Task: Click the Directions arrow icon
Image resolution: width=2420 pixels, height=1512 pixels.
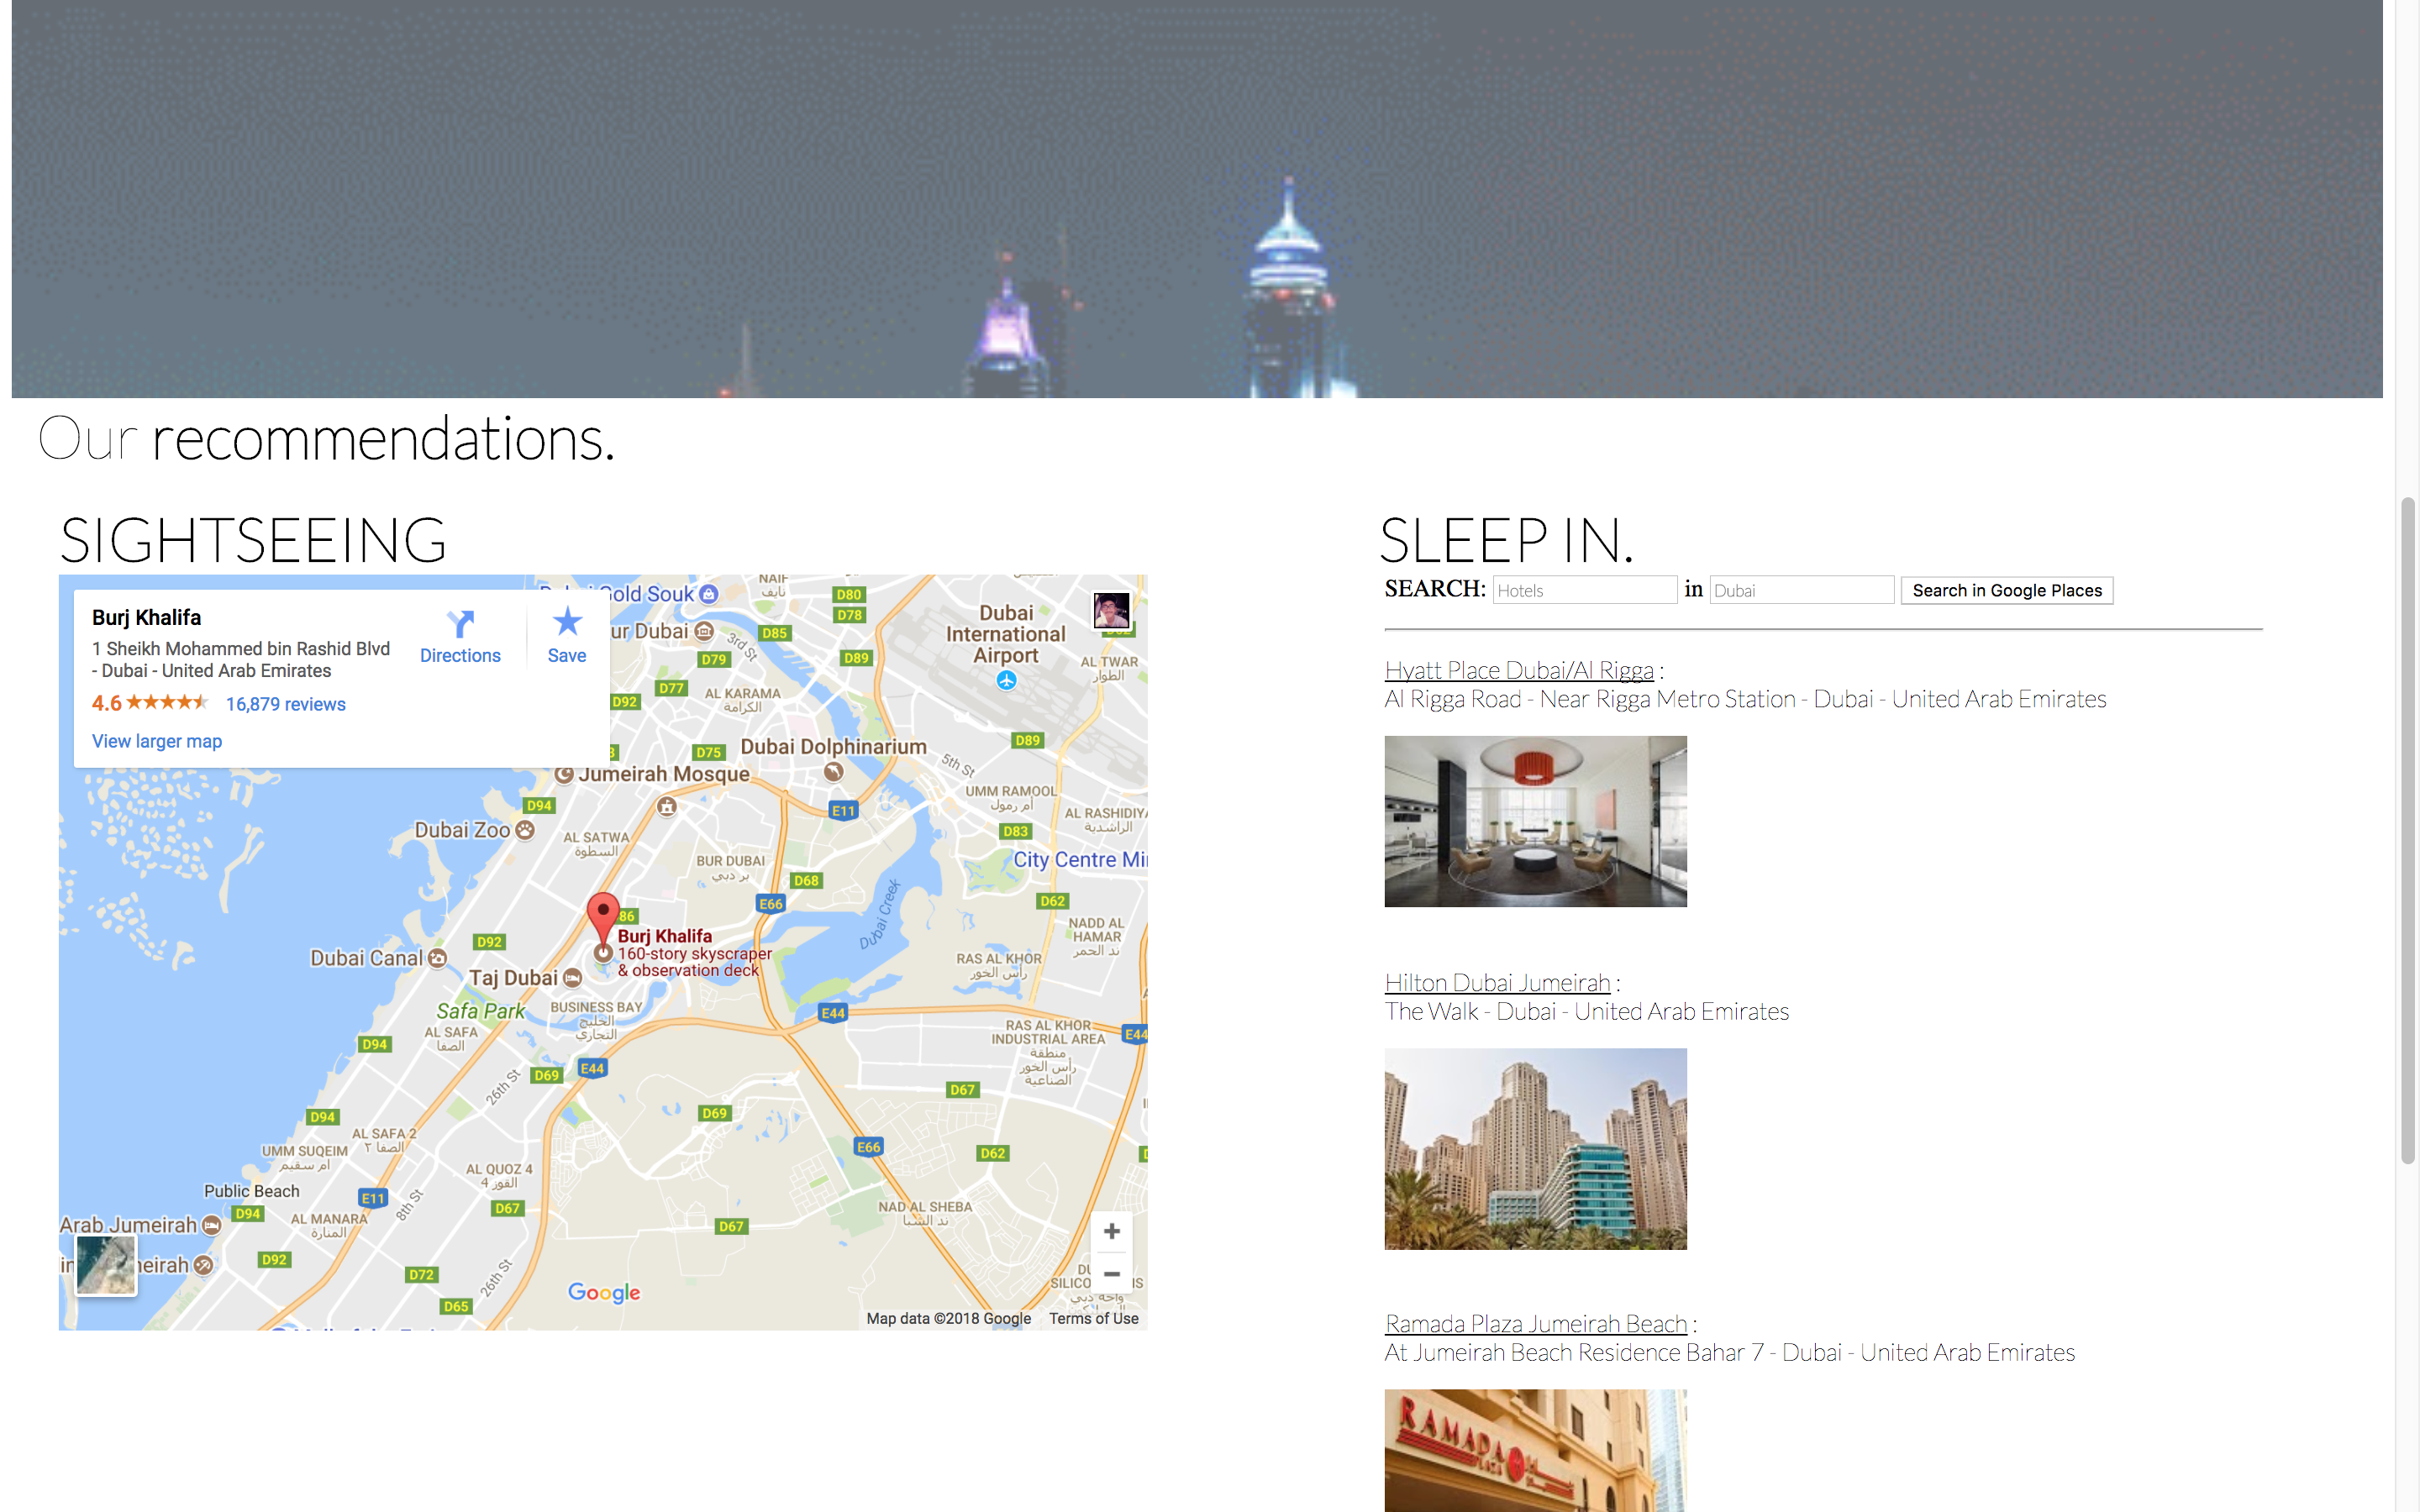Action: 460,624
